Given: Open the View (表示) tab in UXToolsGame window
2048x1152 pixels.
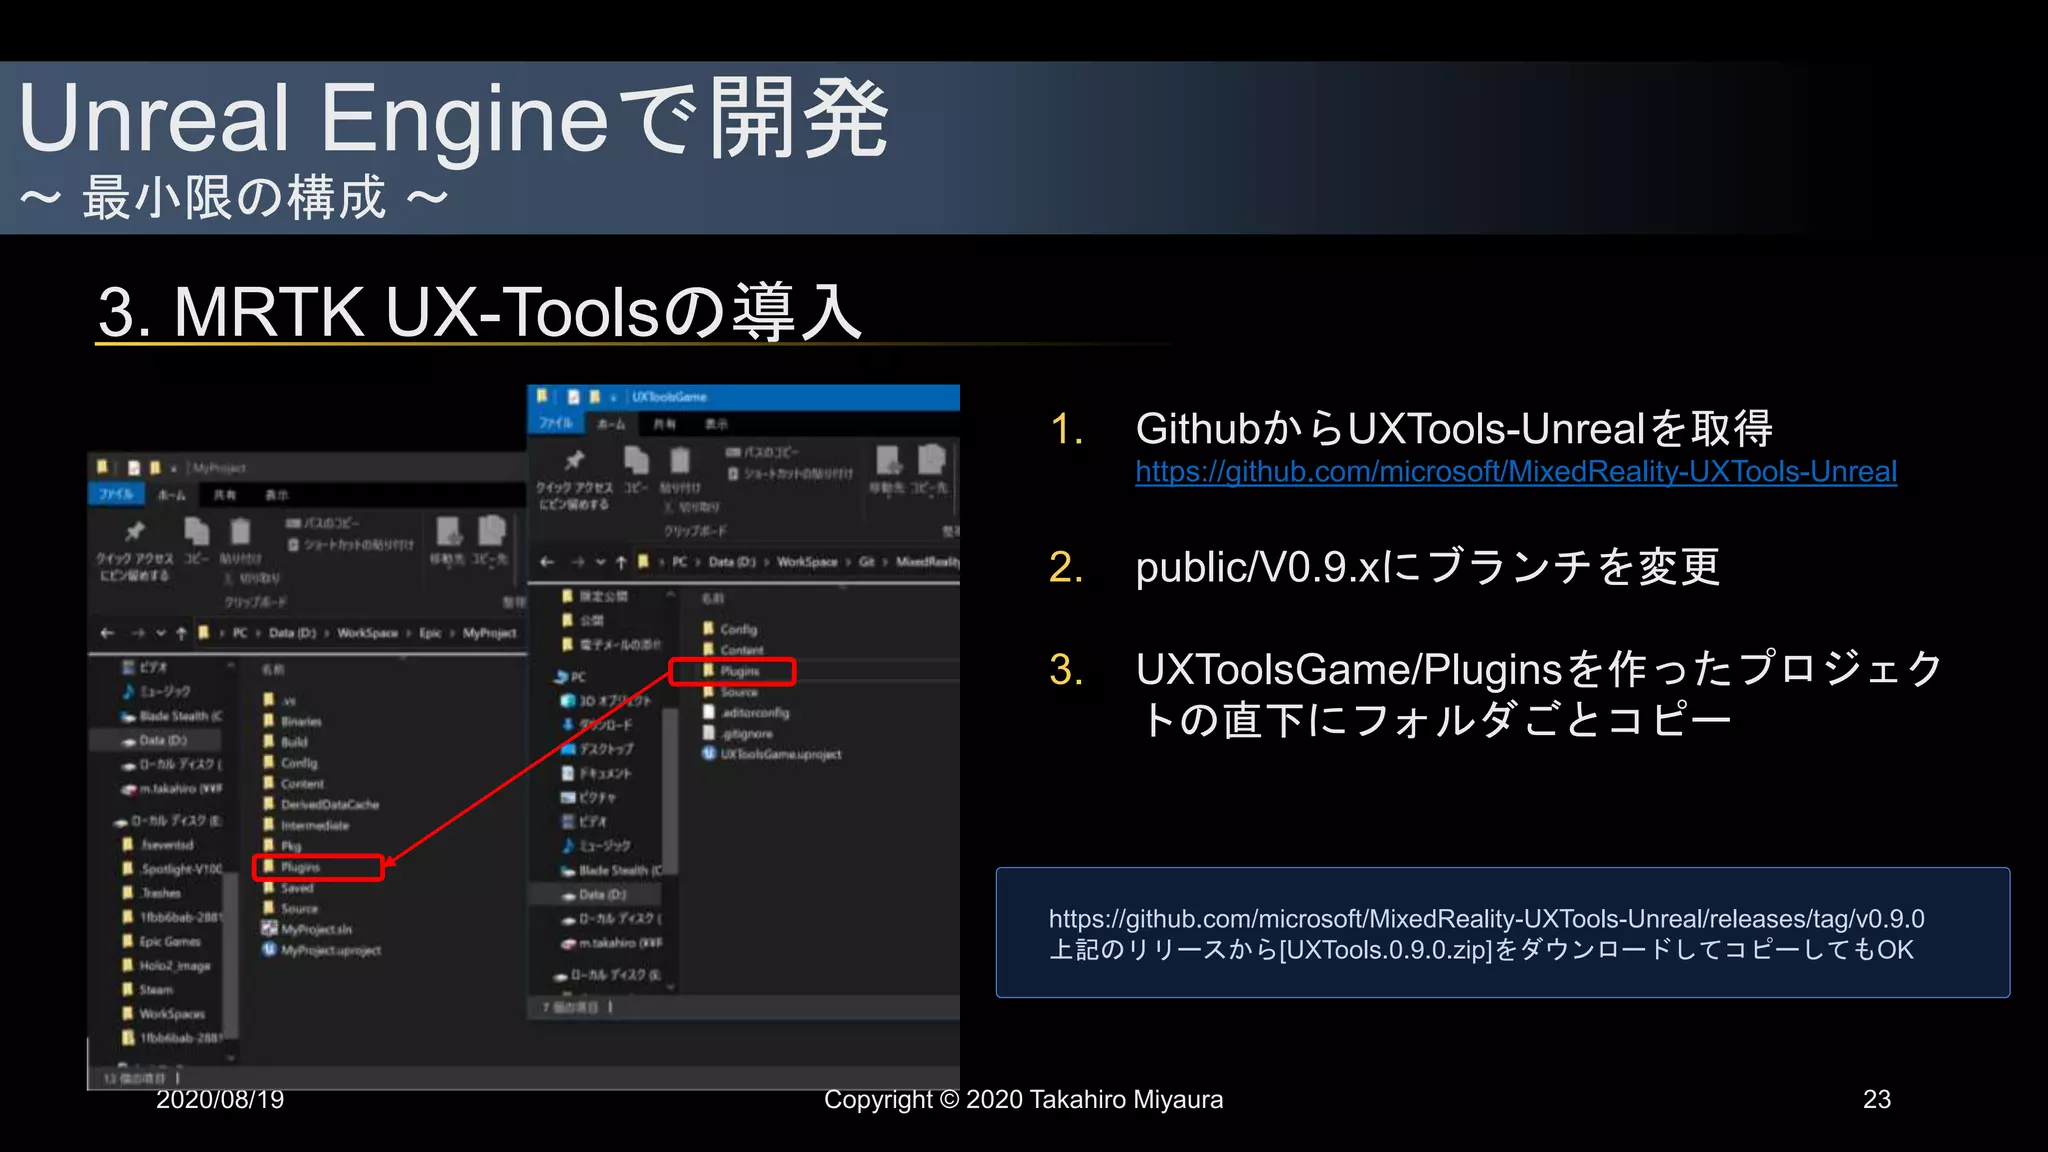Looking at the screenshot, I should coord(717,424).
